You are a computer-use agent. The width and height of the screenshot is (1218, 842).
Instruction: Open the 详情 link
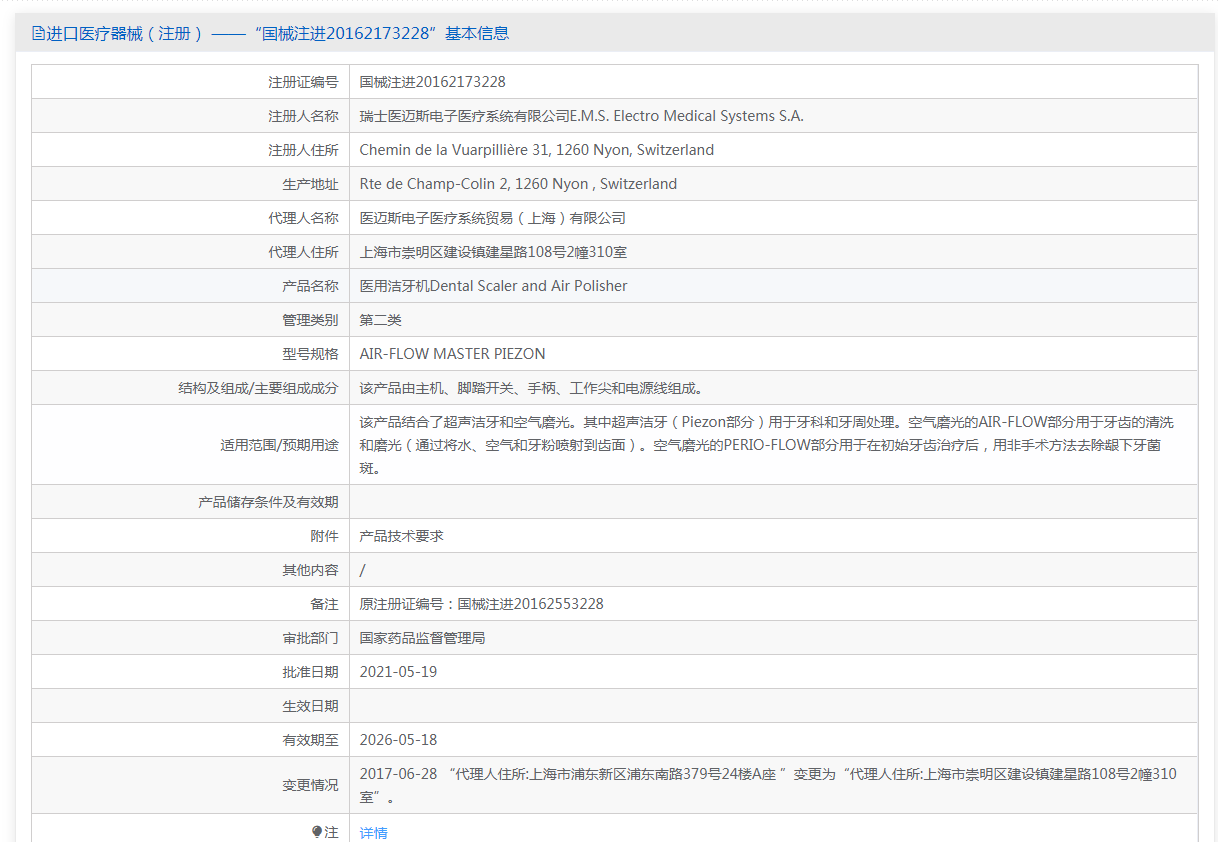[x=373, y=832]
